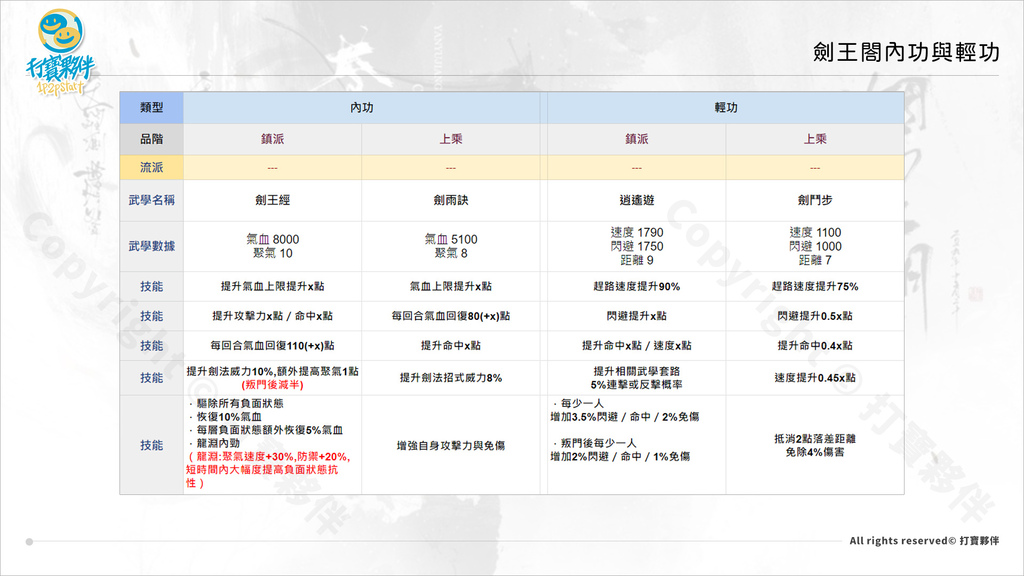Select 增強自身攻擊力與免傷 cell
The image size is (1024, 576).
pyautogui.click(x=451, y=445)
